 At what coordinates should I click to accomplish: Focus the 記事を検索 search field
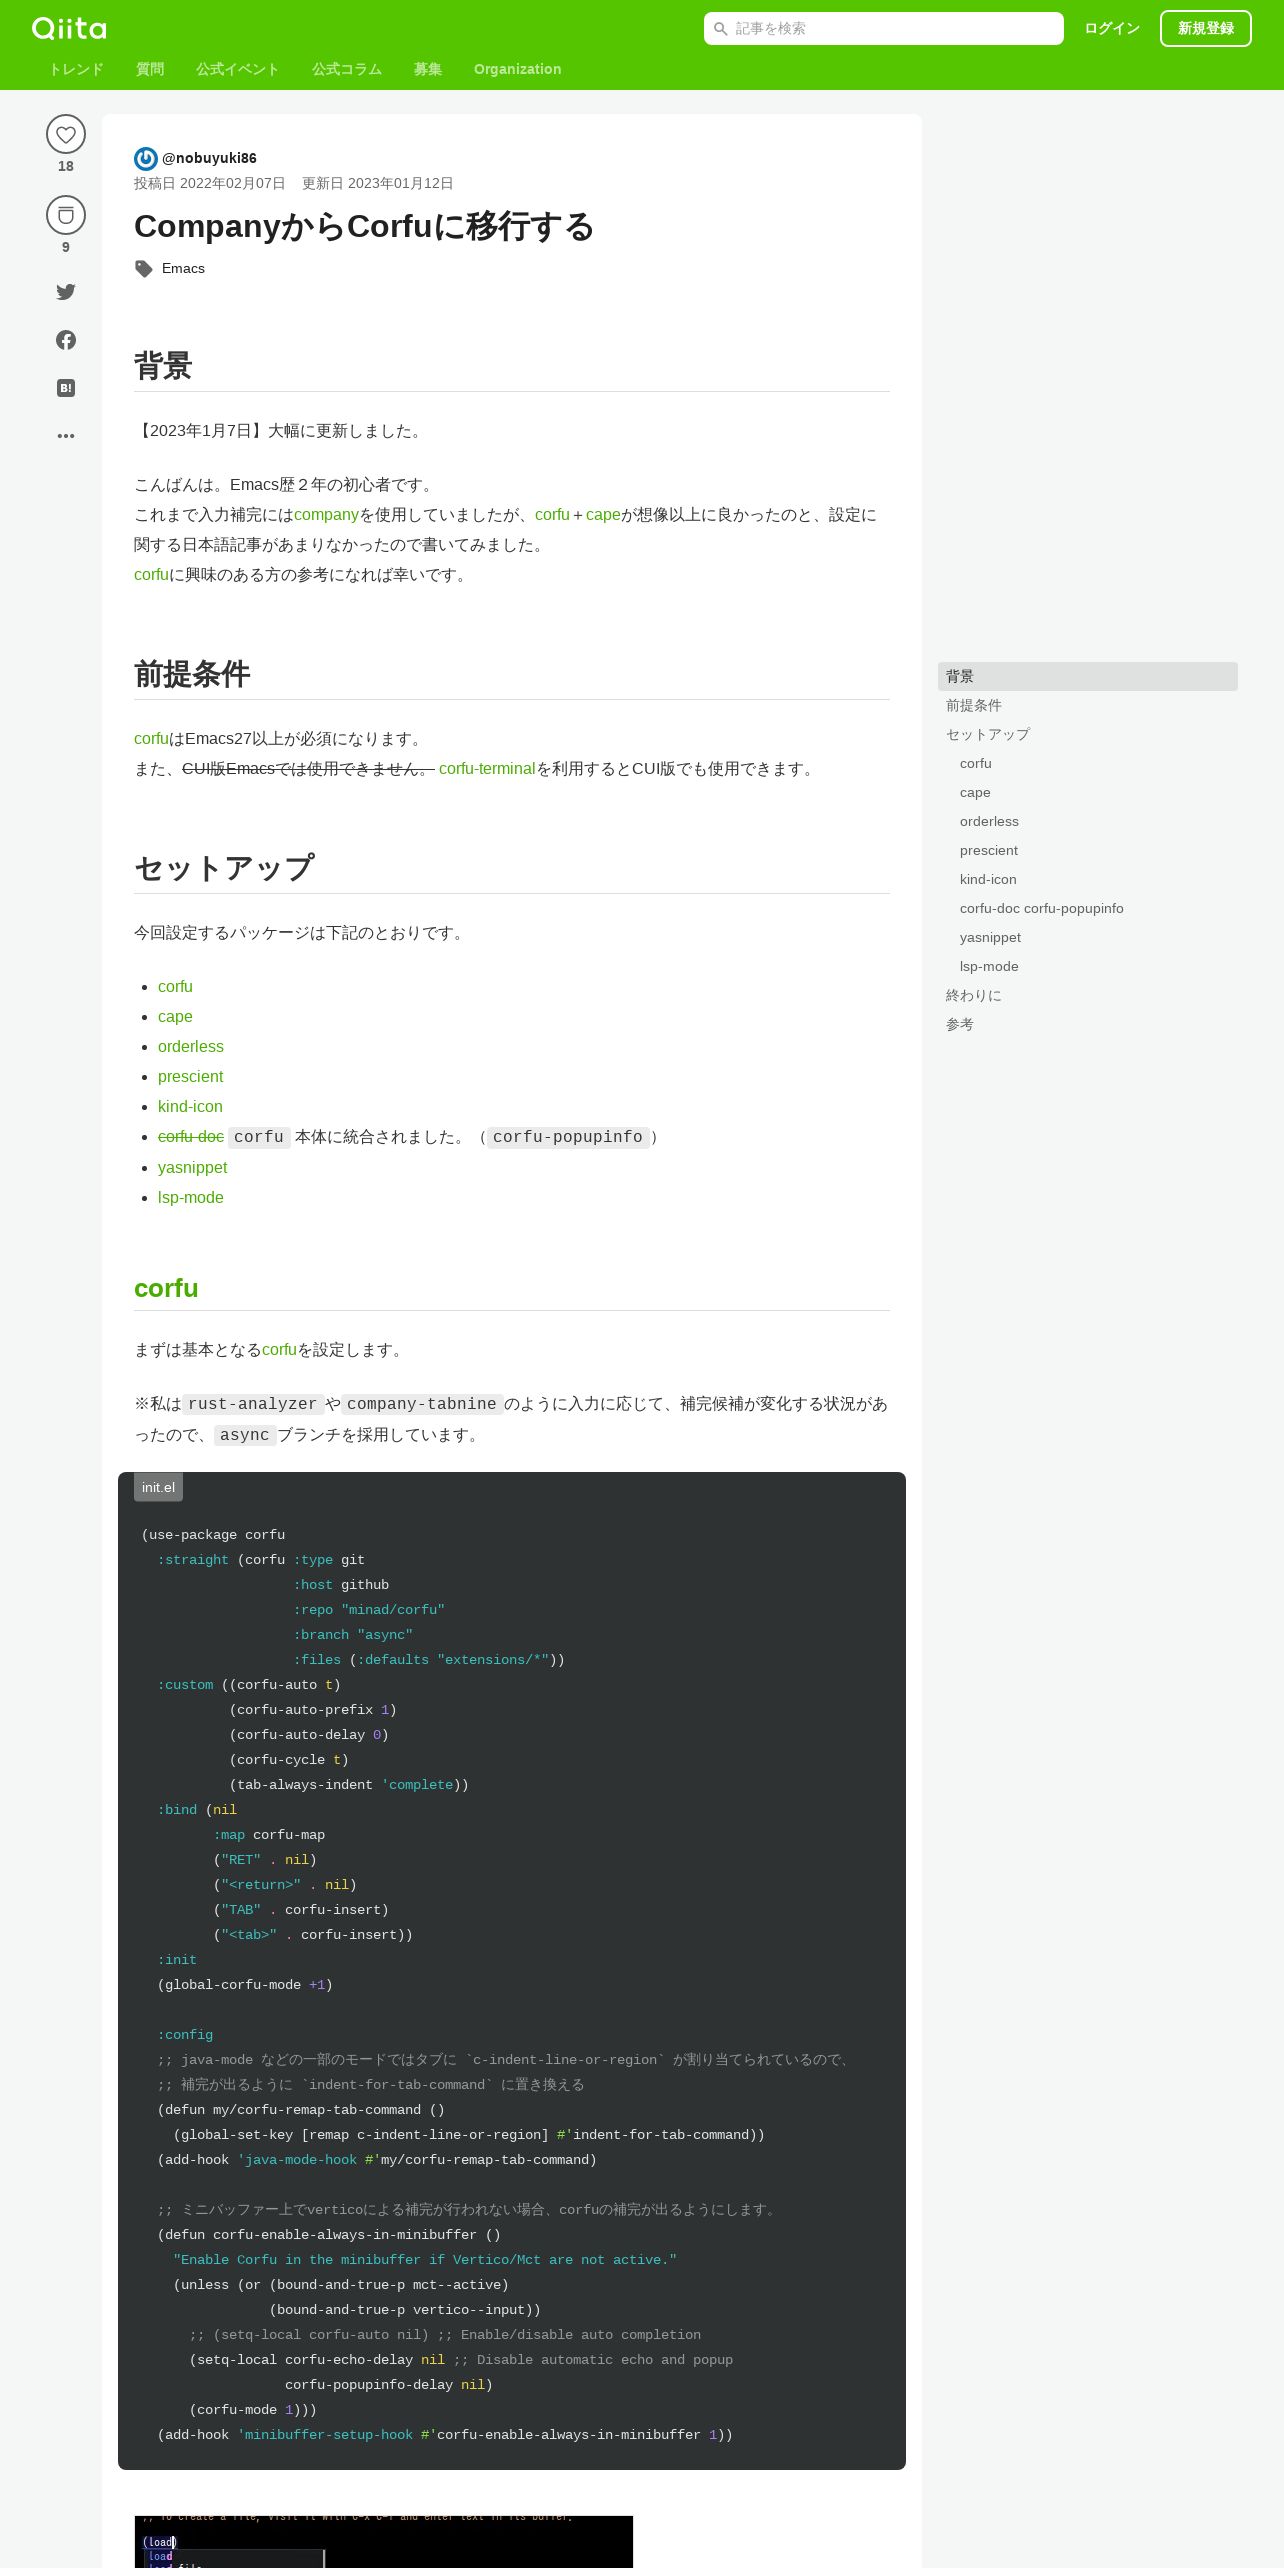884,29
